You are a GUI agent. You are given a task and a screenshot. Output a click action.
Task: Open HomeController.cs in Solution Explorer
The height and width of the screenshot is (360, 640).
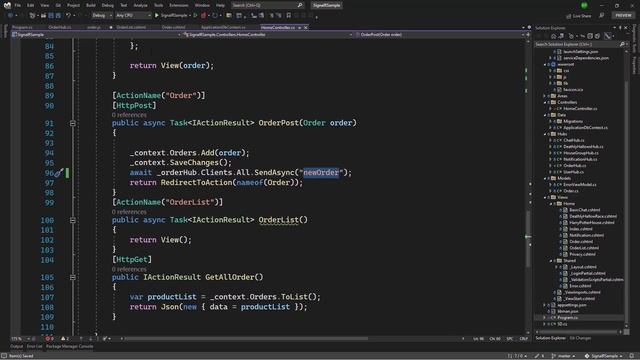coord(580,109)
